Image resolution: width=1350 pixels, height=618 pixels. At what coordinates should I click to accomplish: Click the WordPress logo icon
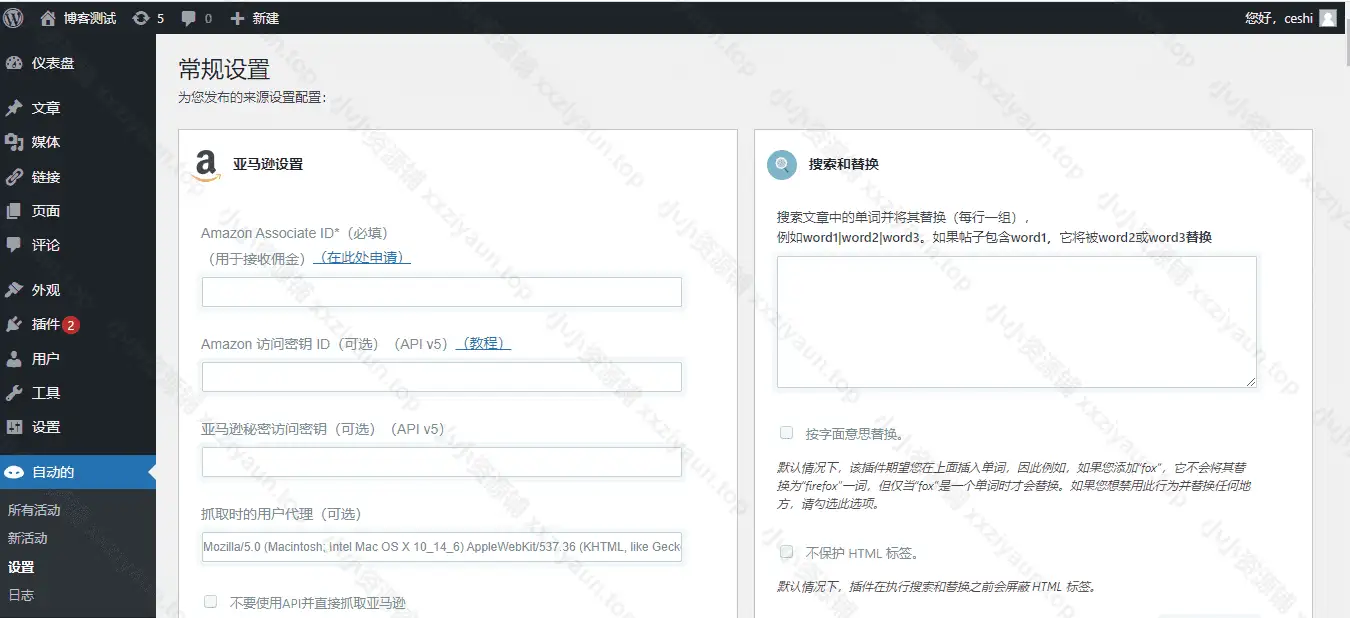[x=13, y=18]
